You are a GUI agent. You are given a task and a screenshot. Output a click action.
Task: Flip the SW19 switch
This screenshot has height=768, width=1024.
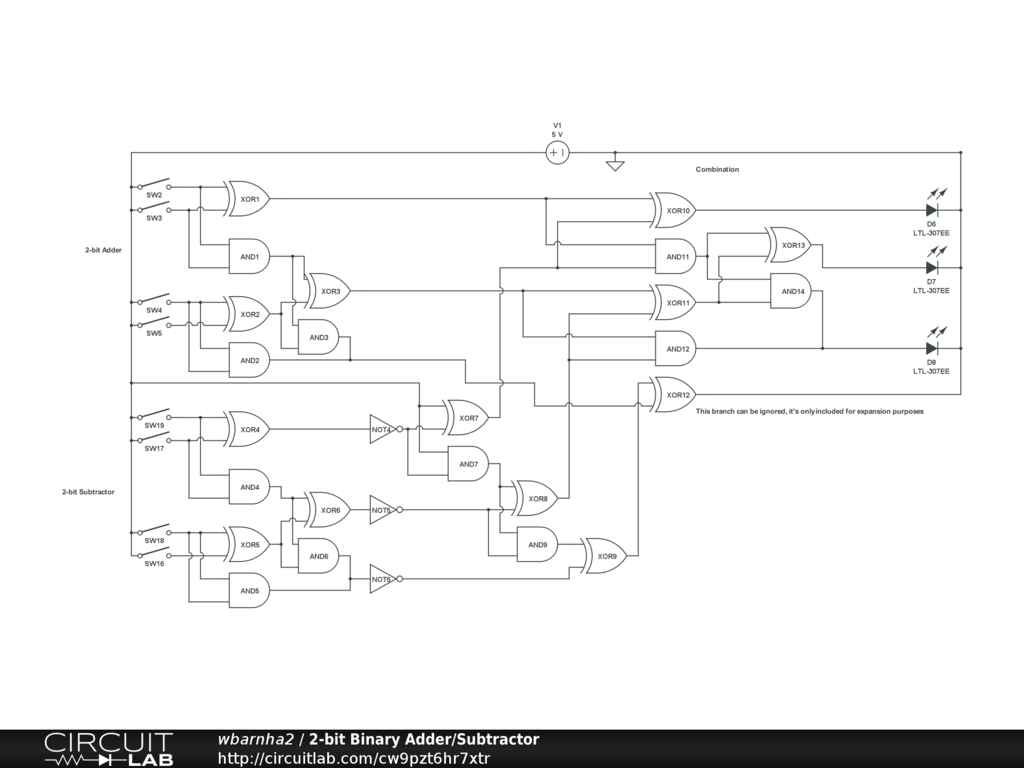point(153,415)
